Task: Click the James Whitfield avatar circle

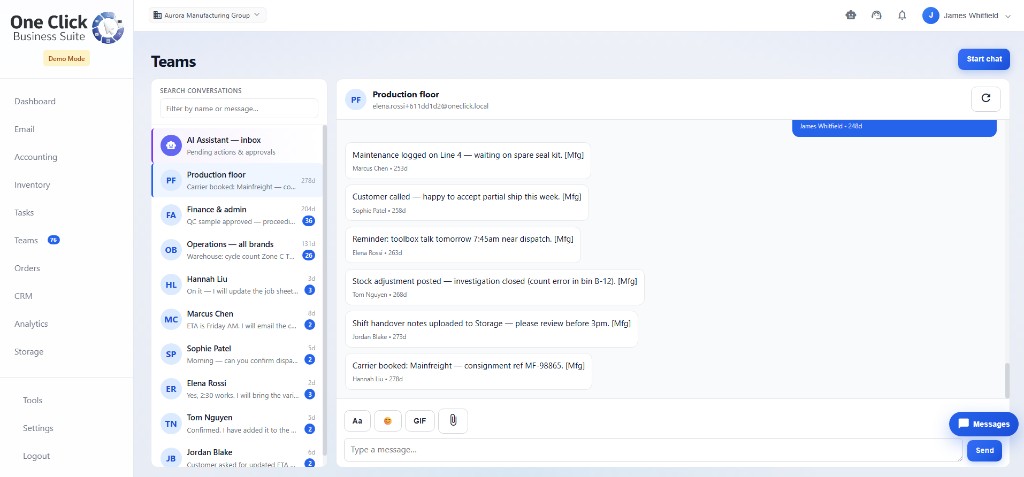Action: coord(931,15)
